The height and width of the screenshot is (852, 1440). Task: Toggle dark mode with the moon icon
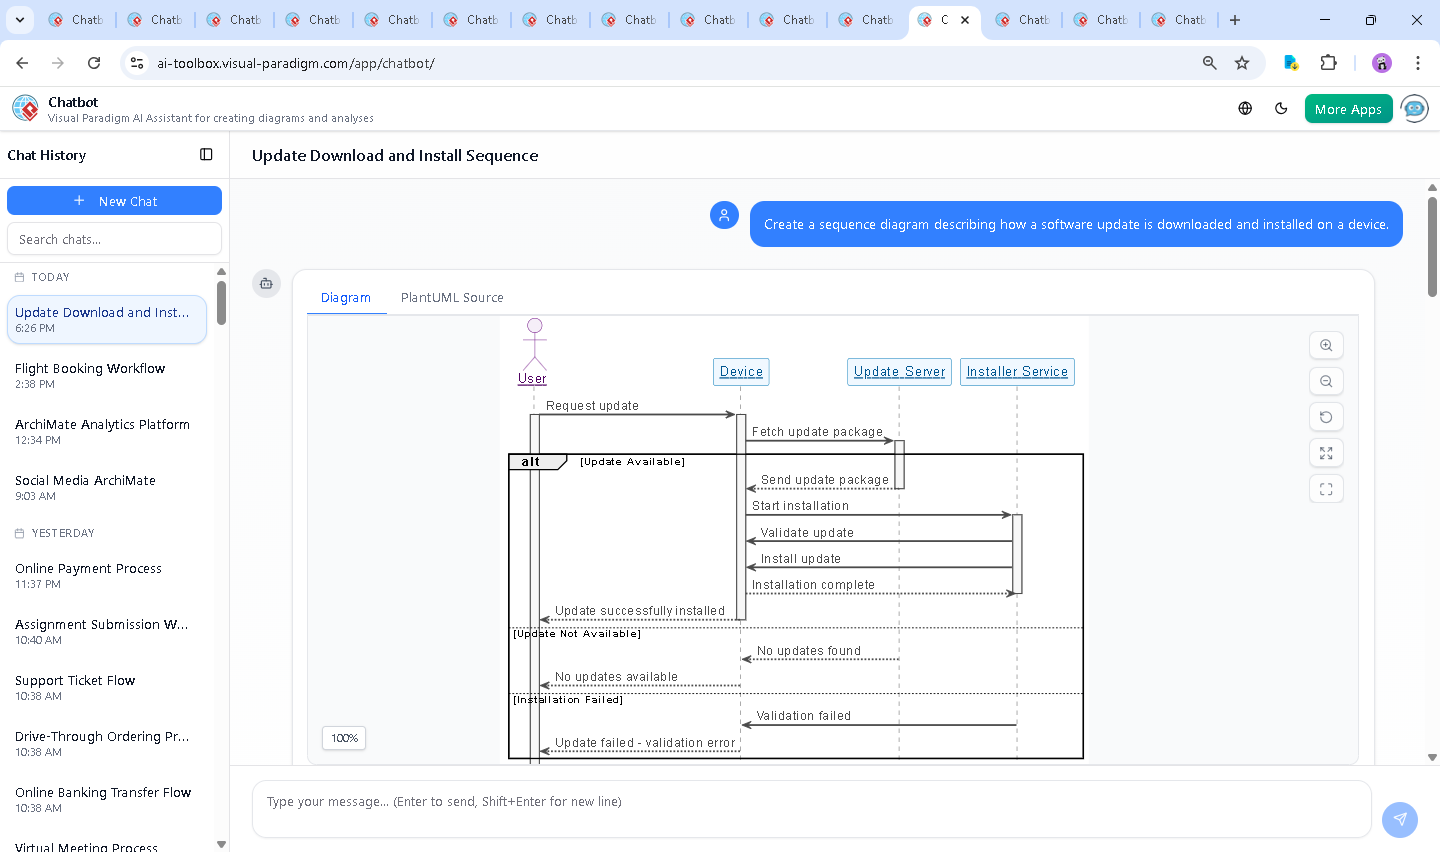point(1281,108)
